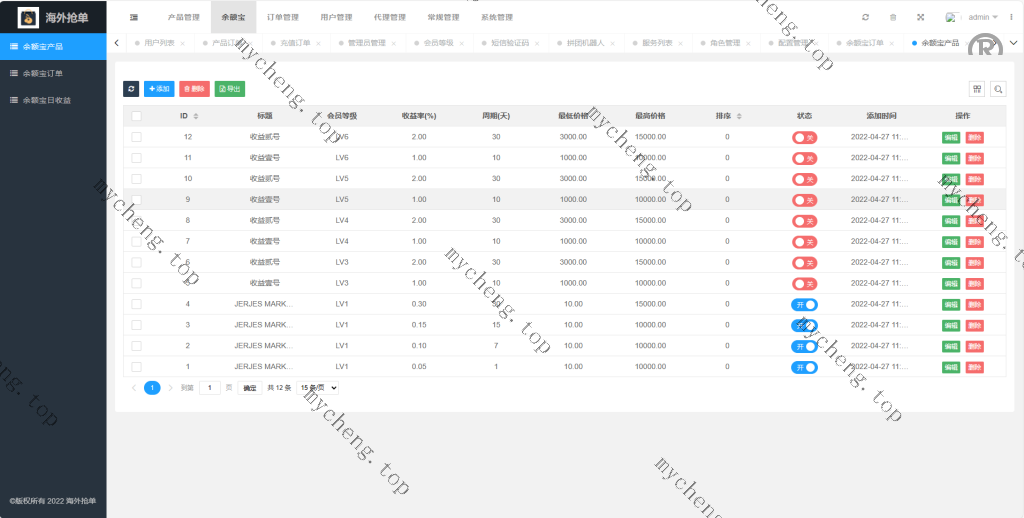Click the blue 添加 button
The height and width of the screenshot is (518, 1024).
[158, 89]
